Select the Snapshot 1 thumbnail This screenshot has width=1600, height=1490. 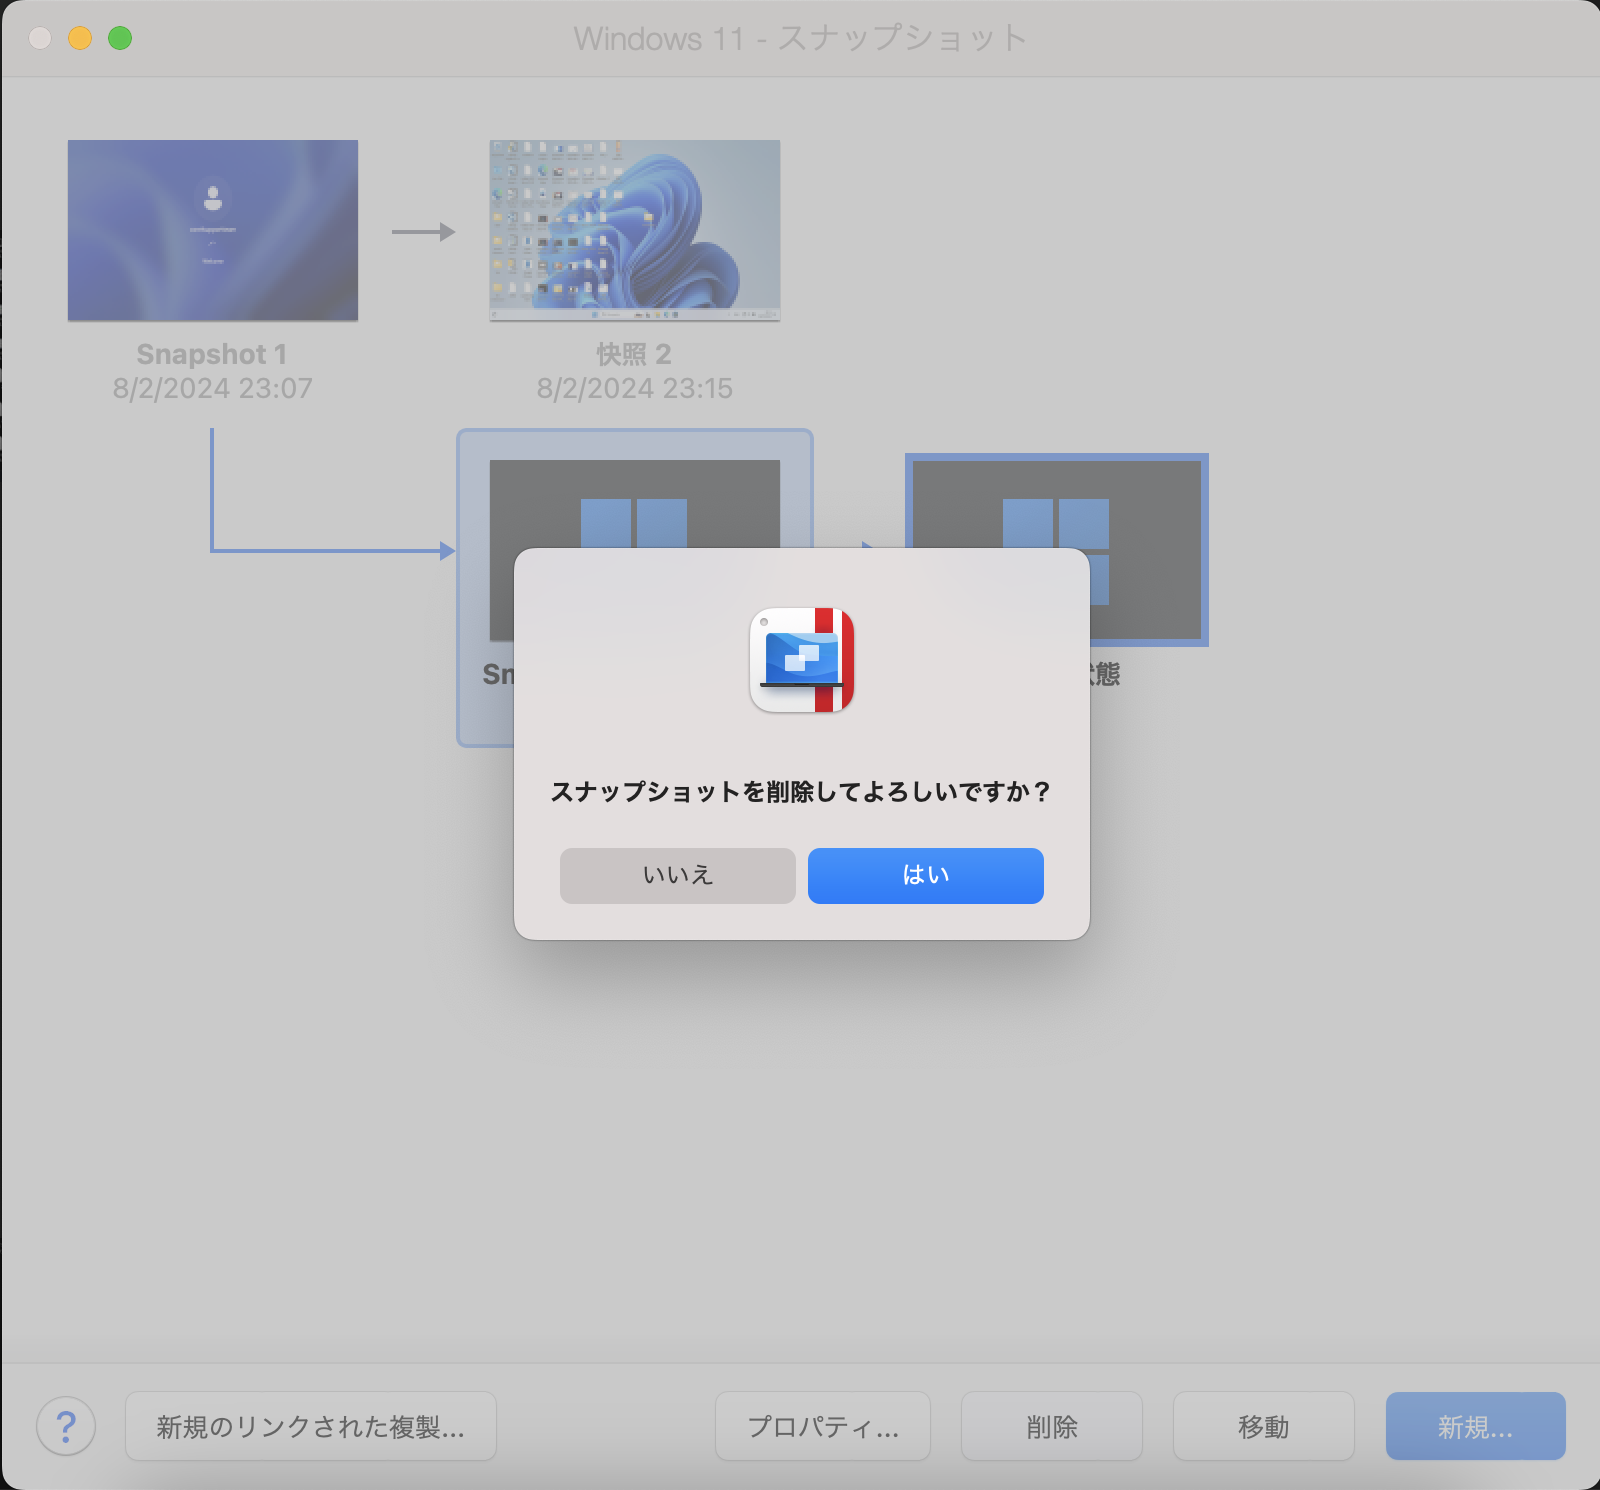click(212, 230)
